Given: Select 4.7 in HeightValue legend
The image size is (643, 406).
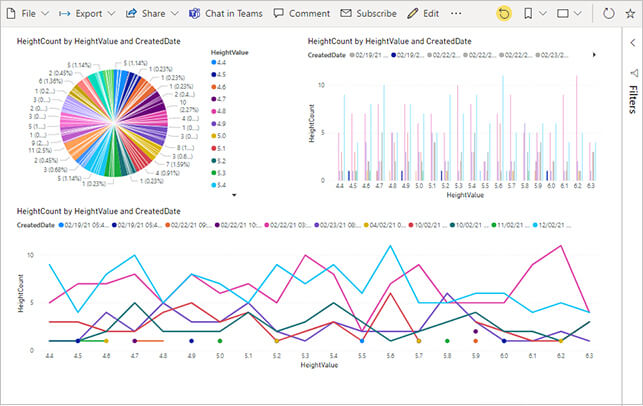Looking at the screenshot, I should click(218, 99).
